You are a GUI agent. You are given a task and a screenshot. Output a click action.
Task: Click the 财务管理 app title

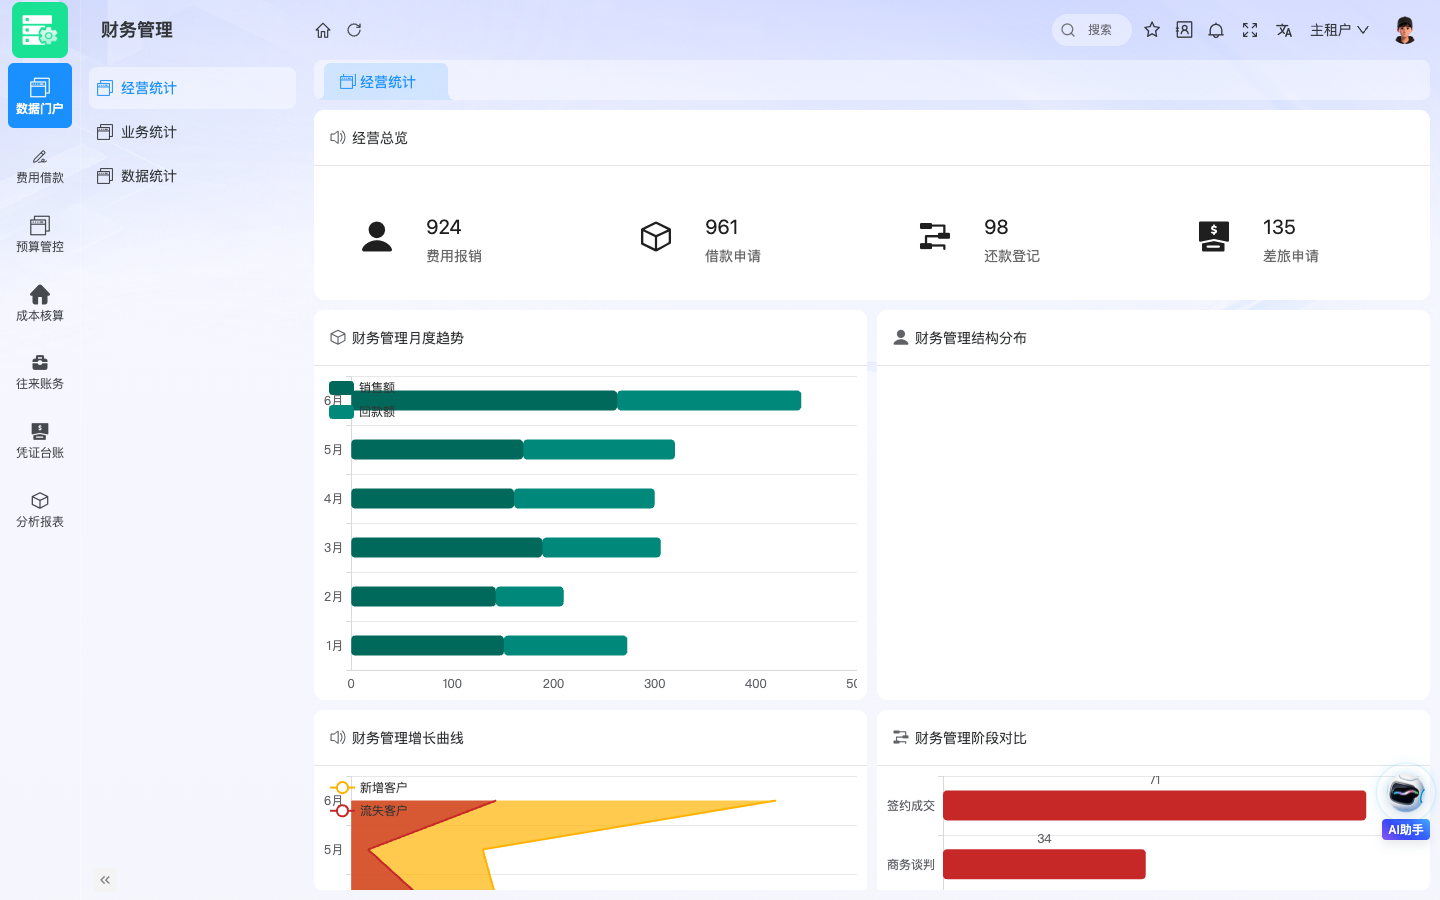137,30
